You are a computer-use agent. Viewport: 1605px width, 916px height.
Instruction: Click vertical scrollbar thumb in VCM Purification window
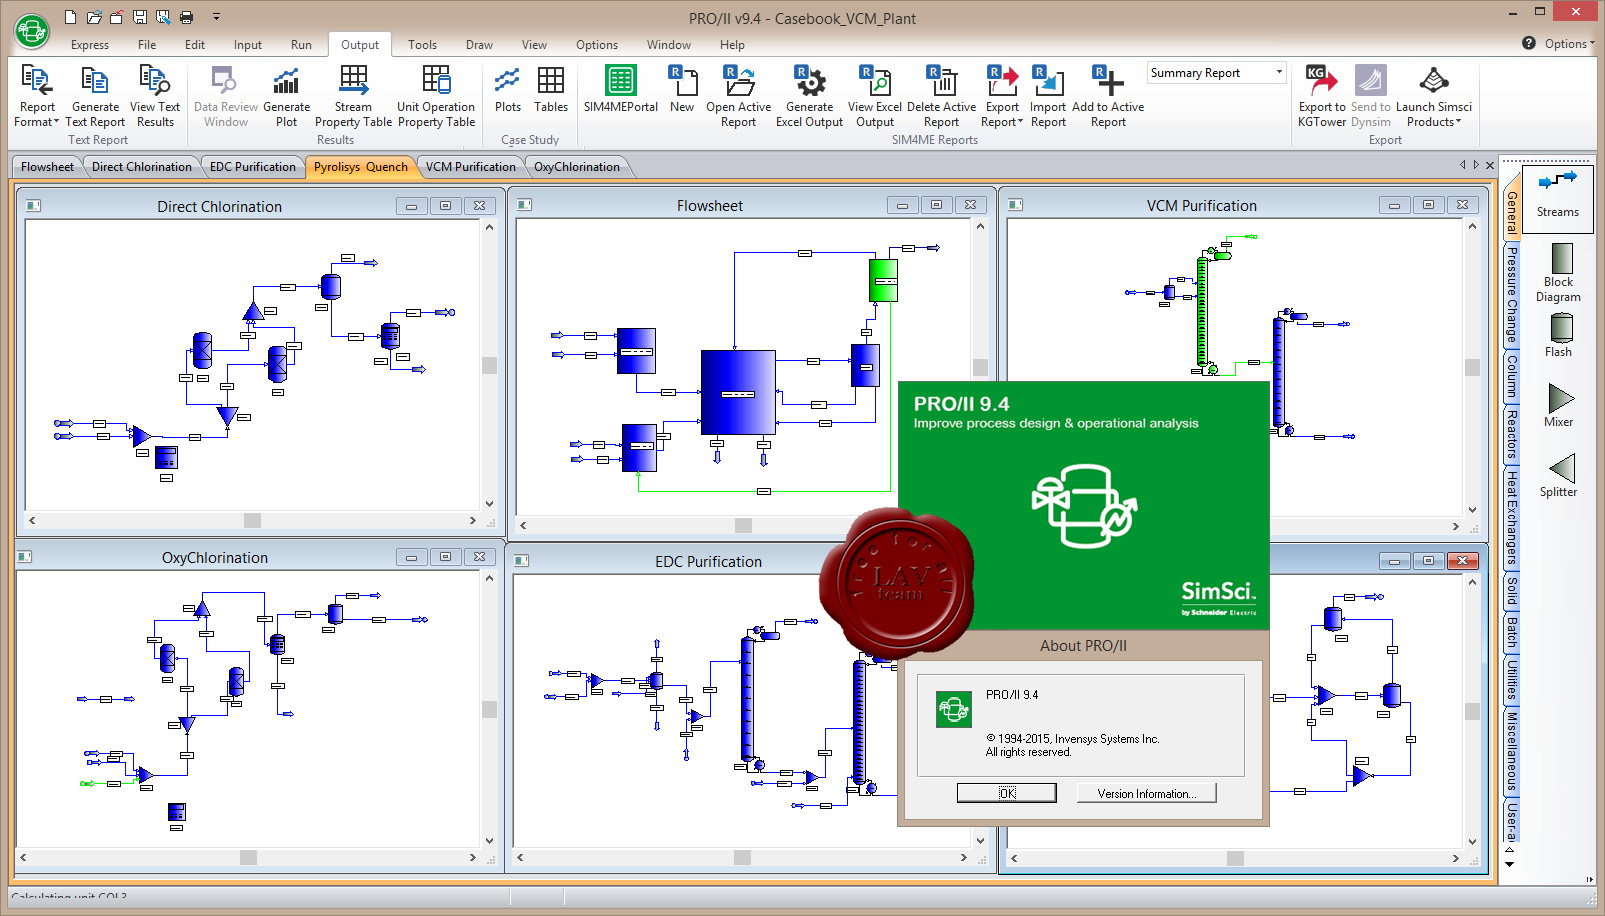(1472, 367)
